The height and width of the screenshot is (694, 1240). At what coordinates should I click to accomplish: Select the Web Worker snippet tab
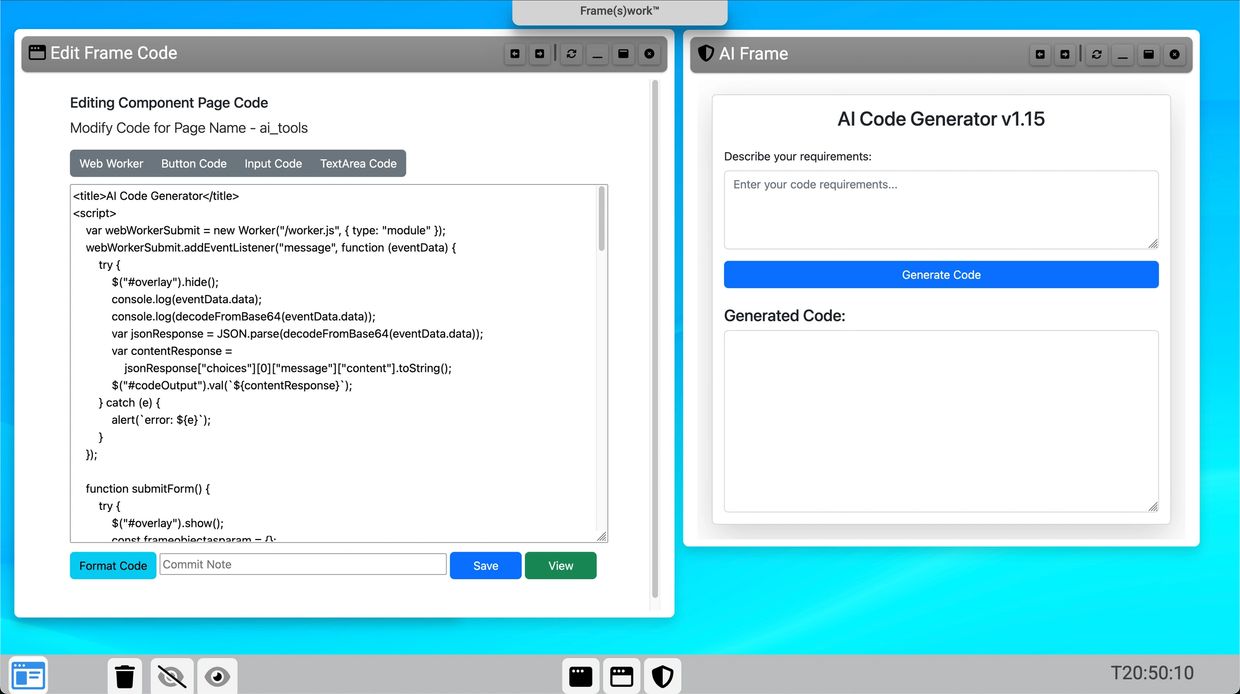coord(111,164)
